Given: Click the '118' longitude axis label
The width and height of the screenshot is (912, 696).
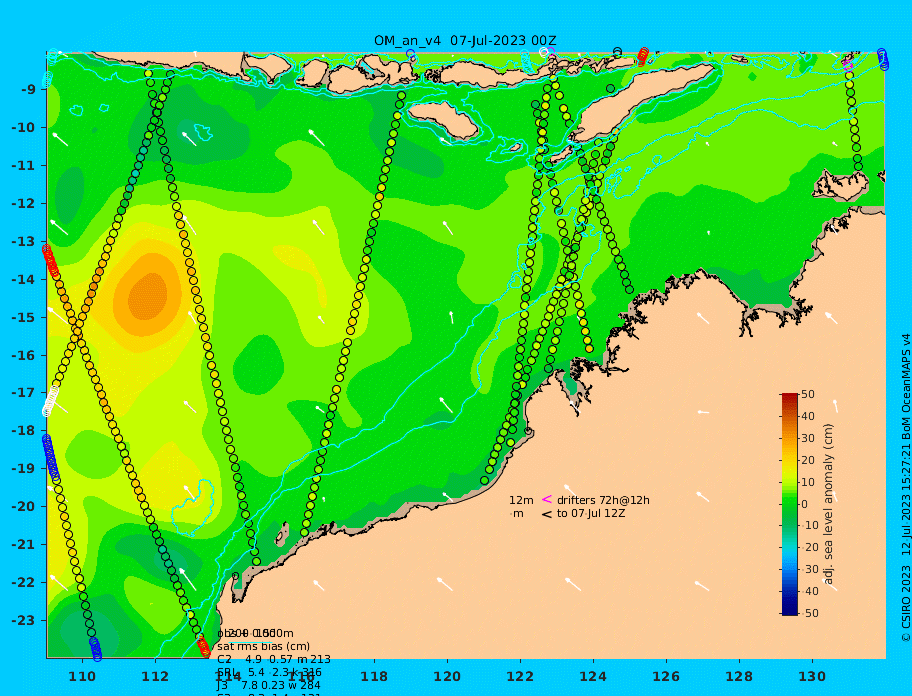Looking at the screenshot, I should point(374,677).
